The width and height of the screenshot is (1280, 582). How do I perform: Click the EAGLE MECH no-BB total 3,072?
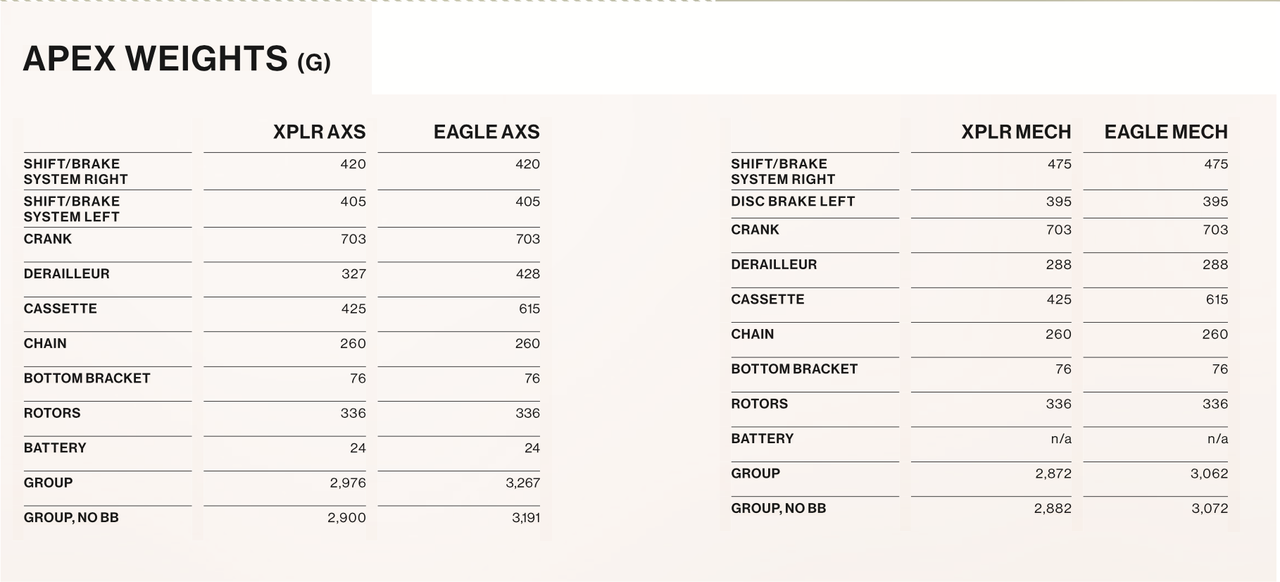(x=1209, y=509)
